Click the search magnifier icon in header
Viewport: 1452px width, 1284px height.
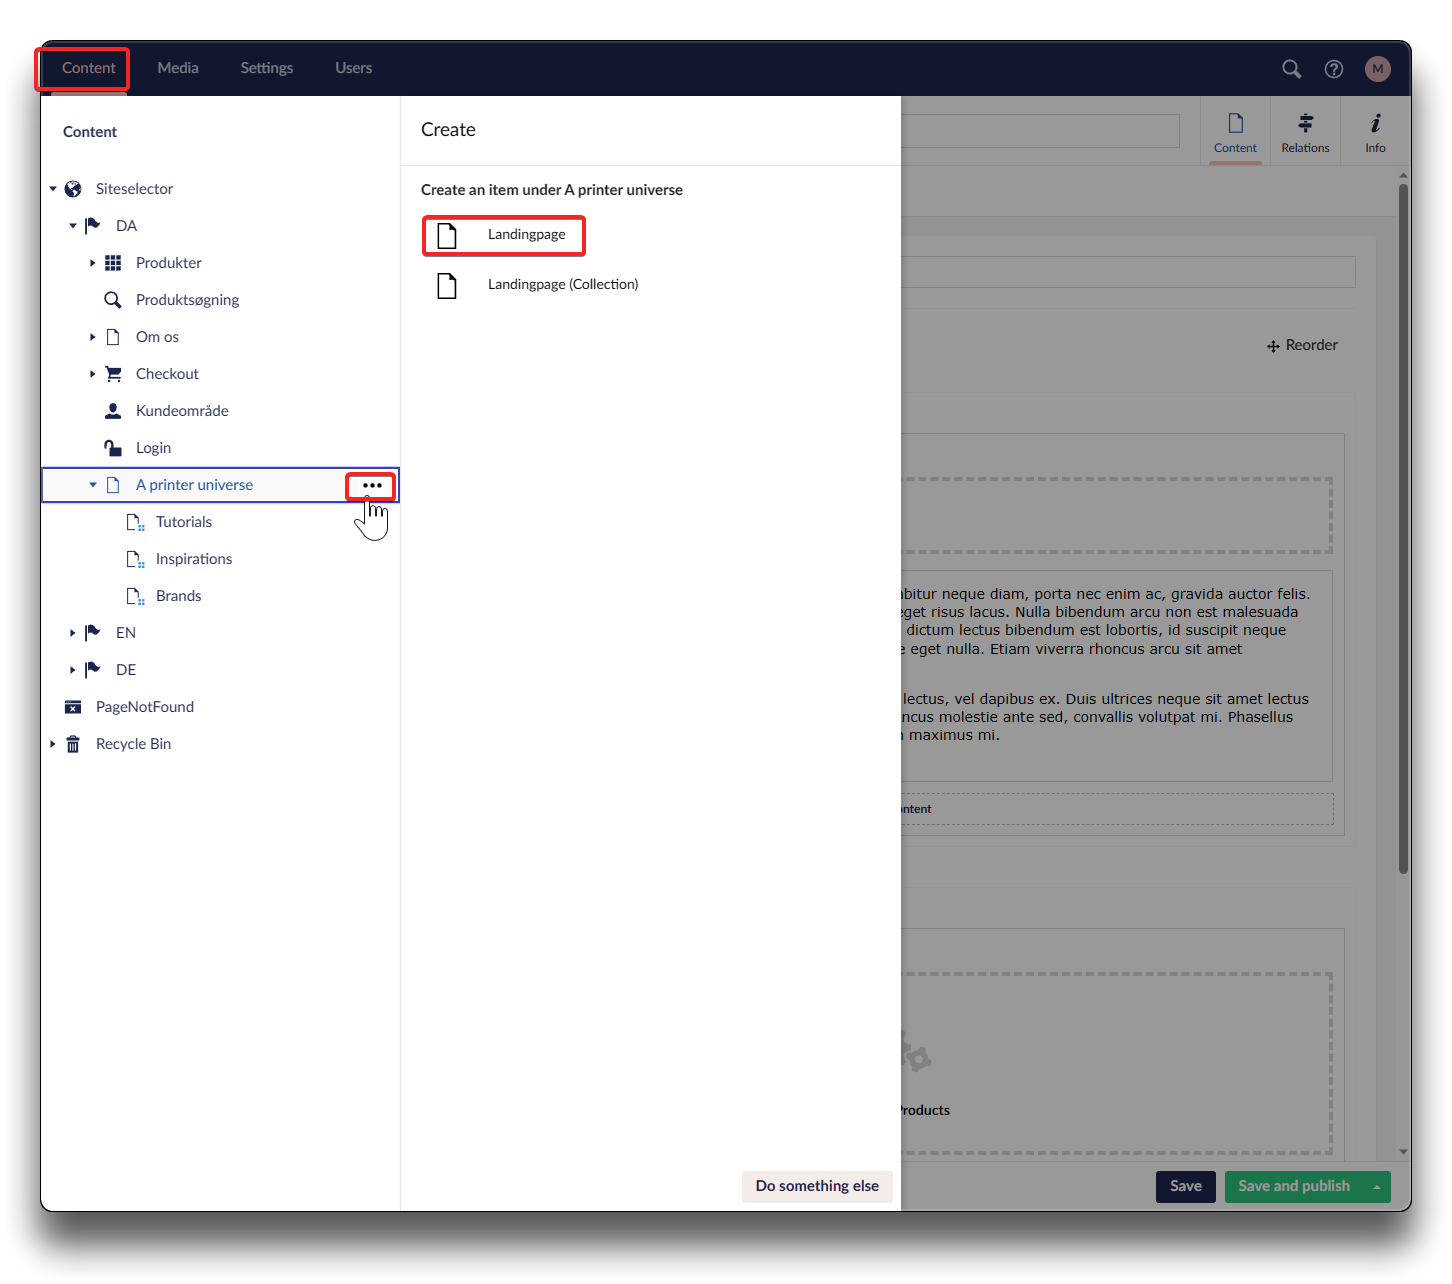point(1291,69)
